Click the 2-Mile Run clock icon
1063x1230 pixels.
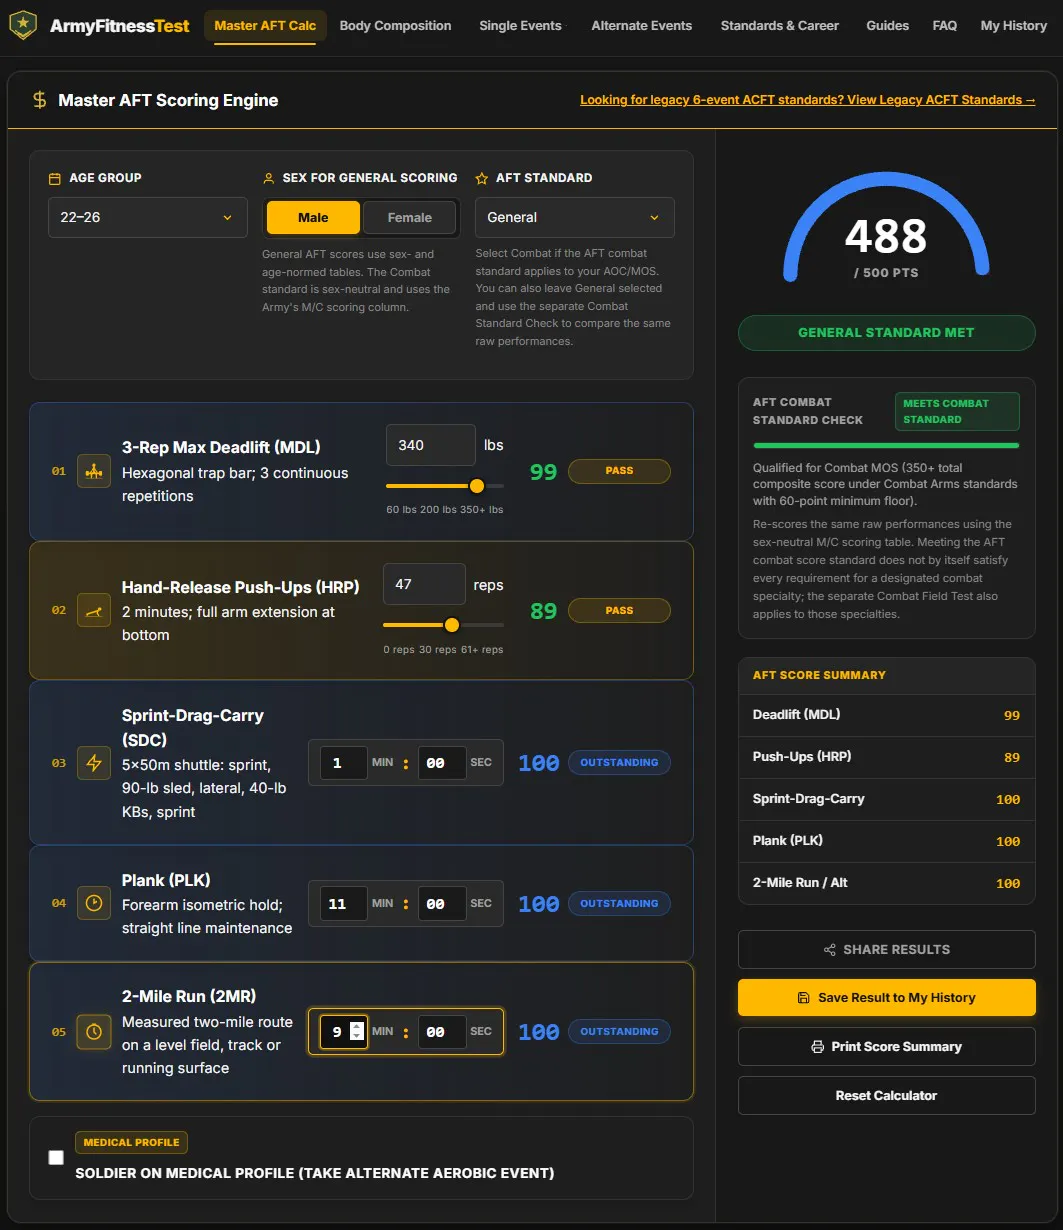point(94,1031)
